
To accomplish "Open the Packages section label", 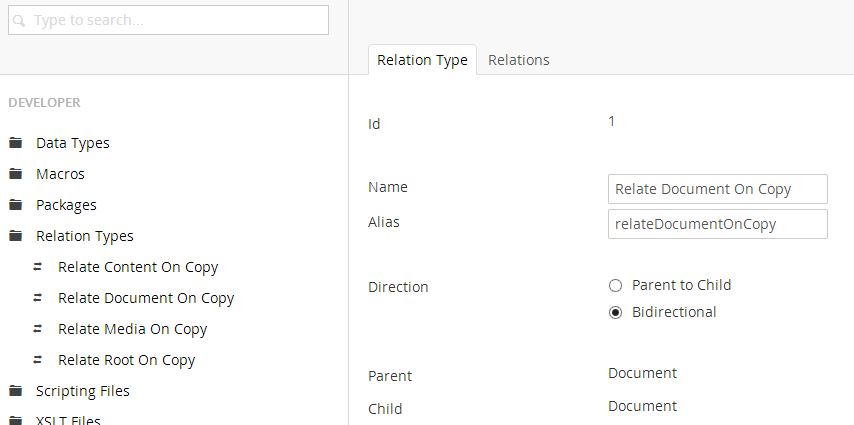I will [66, 205].
